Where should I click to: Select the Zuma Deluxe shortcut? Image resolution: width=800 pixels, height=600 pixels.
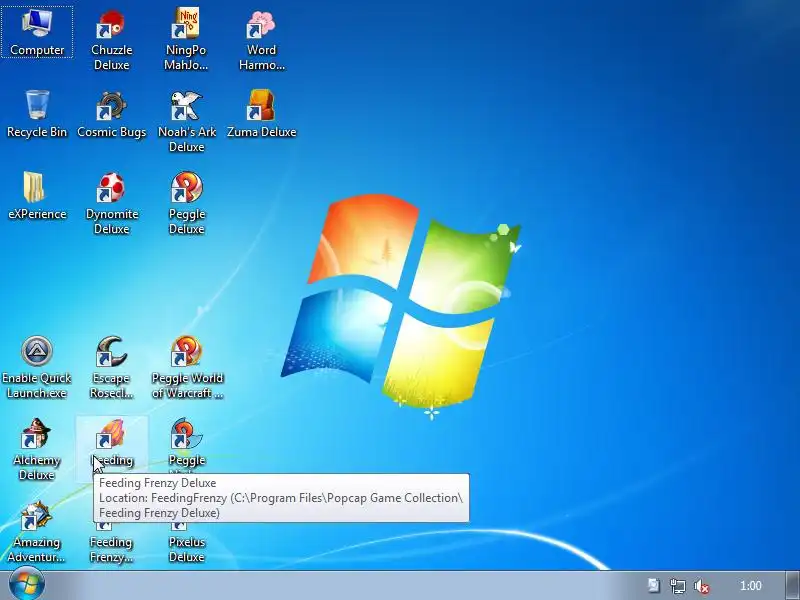coord(261,114)
